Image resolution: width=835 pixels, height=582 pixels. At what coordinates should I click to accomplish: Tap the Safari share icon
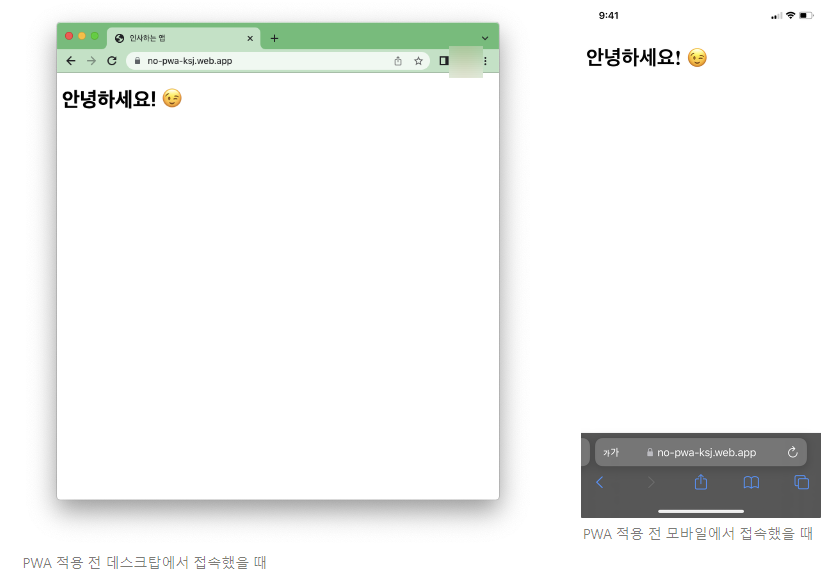[x=701, y=482]
